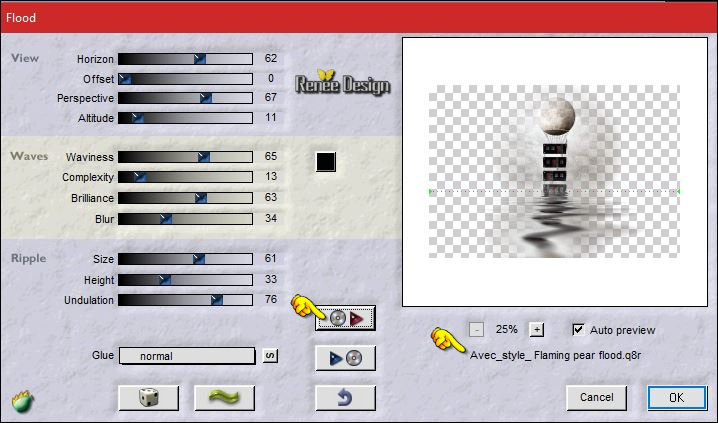The width and height of the screenshot is (718, 423).
Task: Zoom in preview with plus button
Action: (537, 330)
